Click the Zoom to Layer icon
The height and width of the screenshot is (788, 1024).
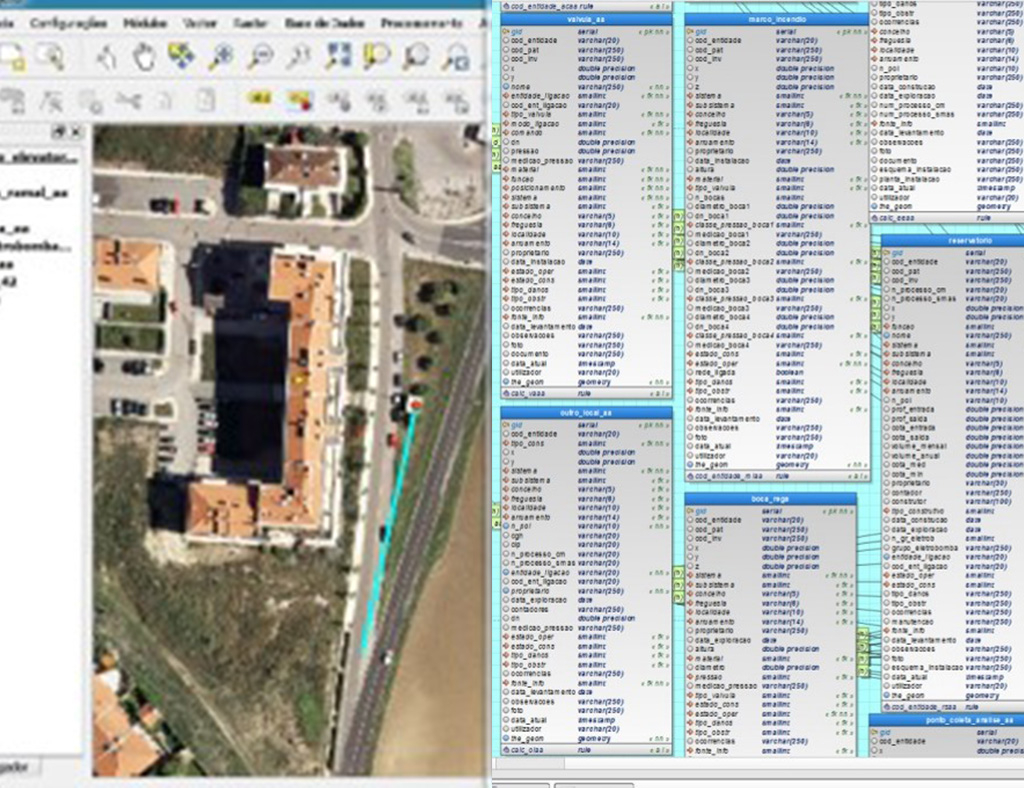pyautogui.click(x=417, y=57)
